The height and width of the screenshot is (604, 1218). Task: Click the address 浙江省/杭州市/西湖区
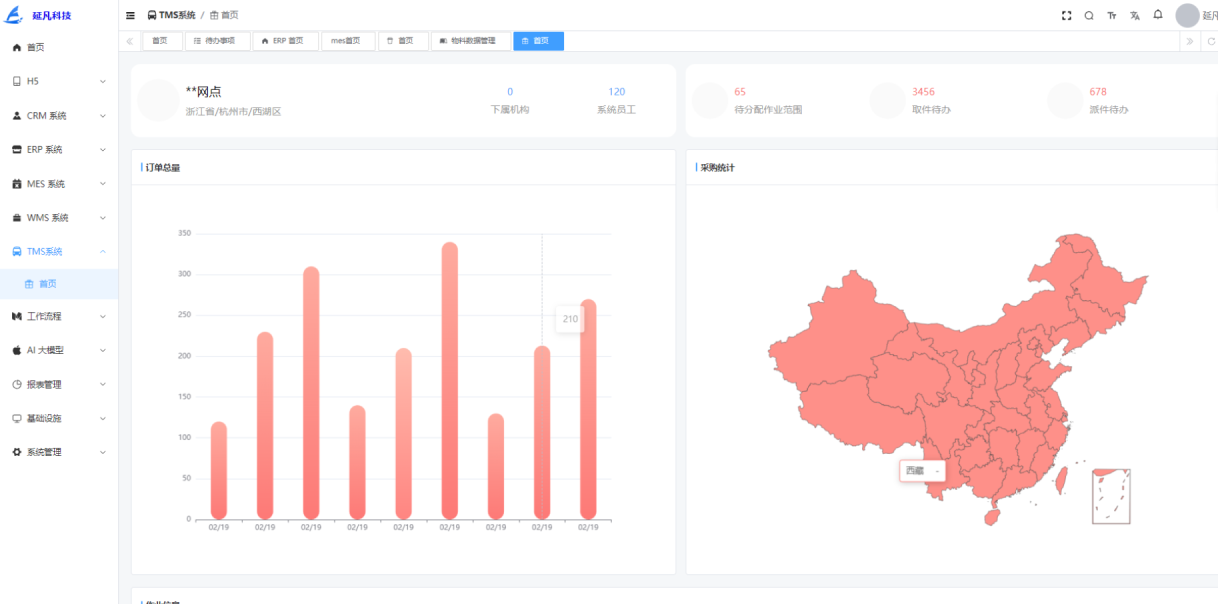234,111
